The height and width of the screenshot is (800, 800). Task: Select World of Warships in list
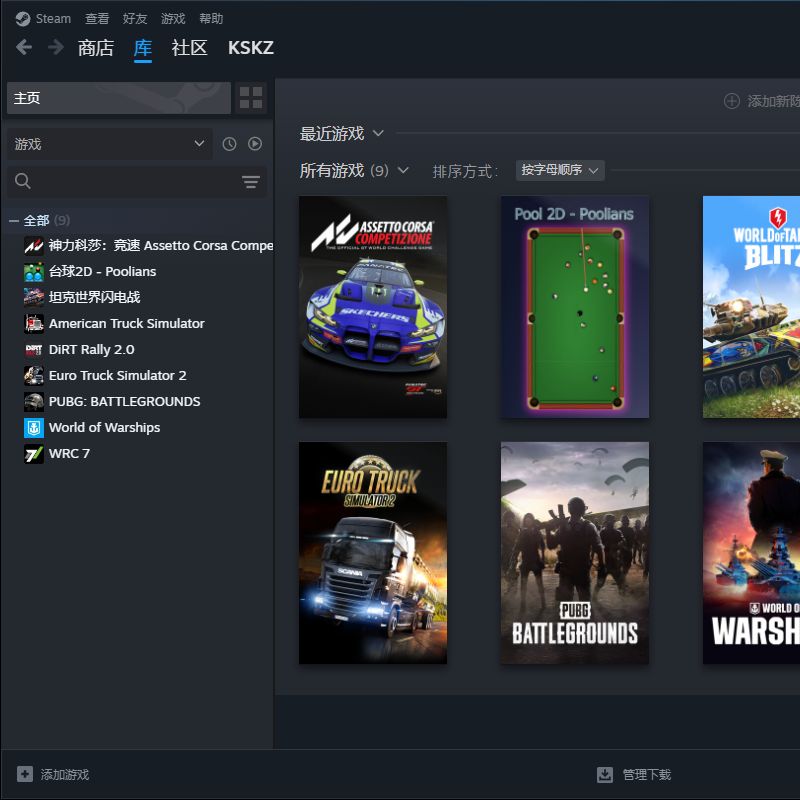point(105,428)
